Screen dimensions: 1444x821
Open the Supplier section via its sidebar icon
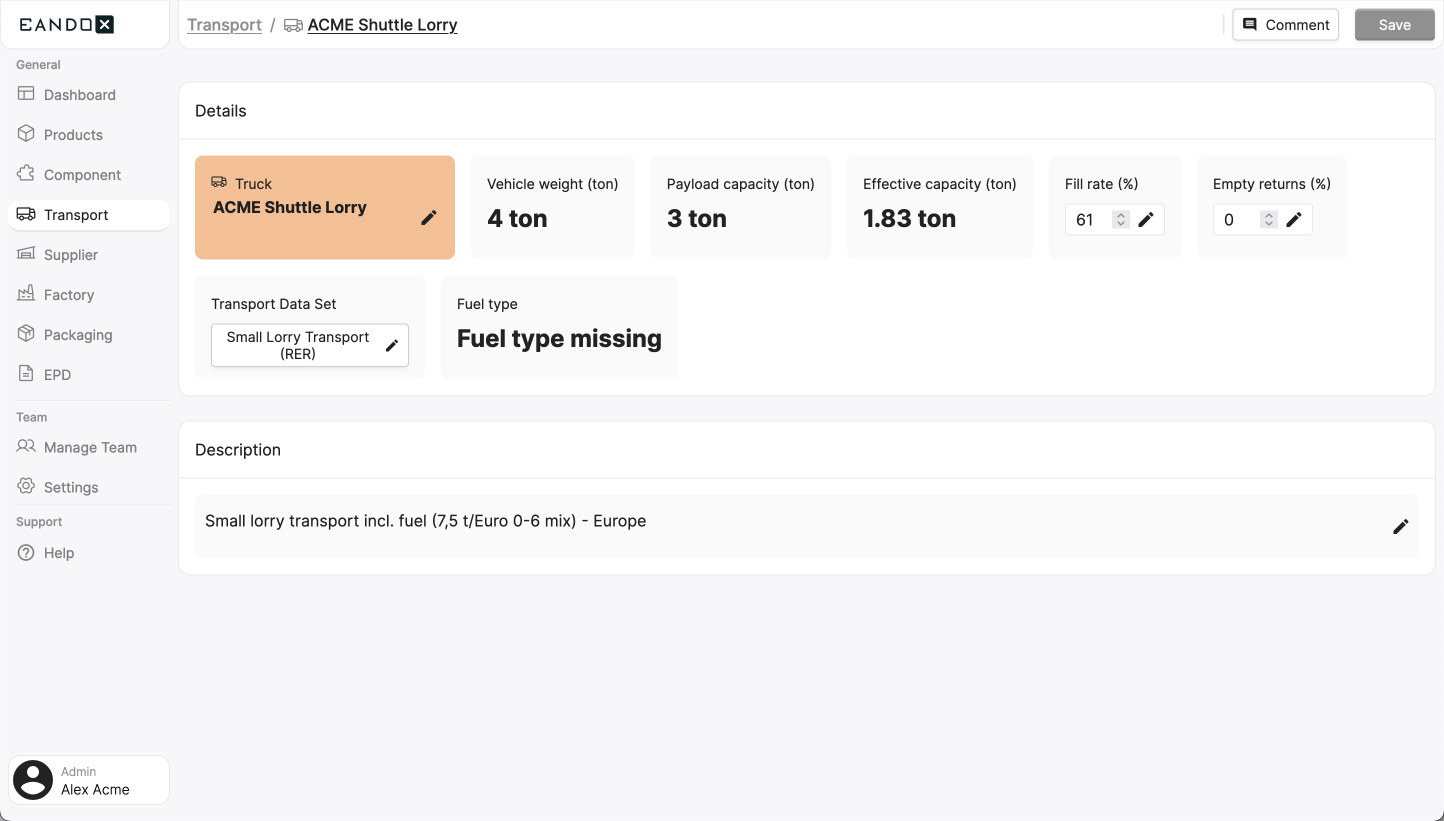26,254
